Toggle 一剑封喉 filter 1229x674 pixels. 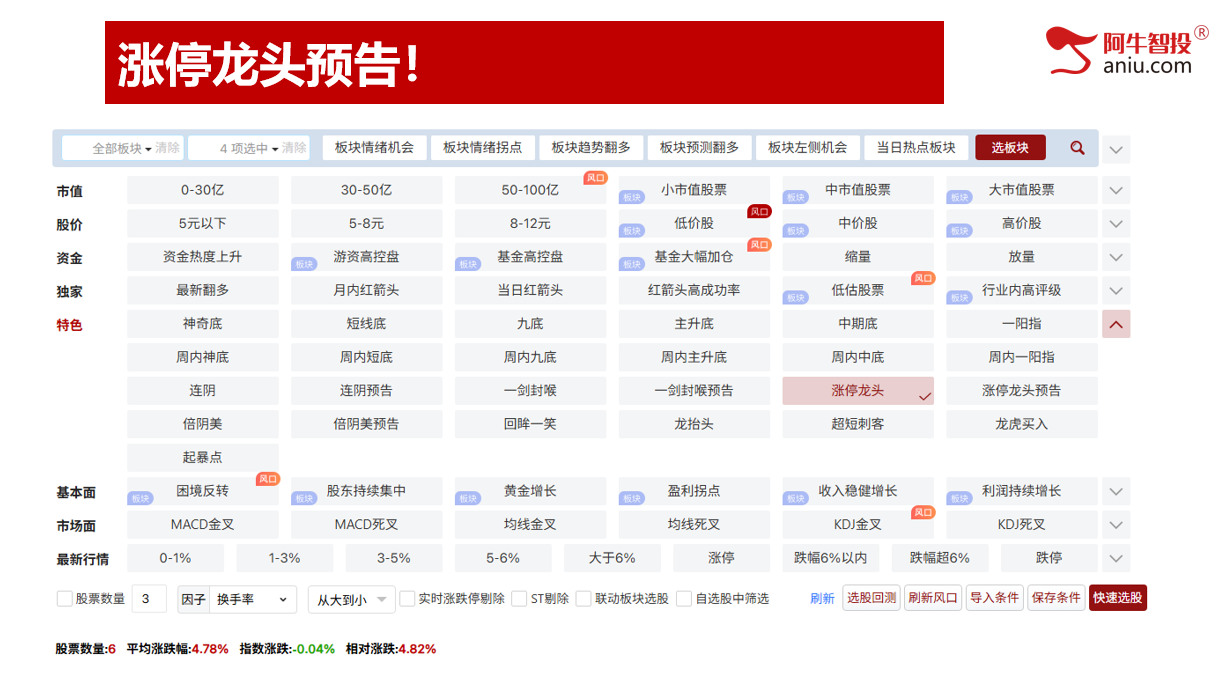[x=530, y=391]
